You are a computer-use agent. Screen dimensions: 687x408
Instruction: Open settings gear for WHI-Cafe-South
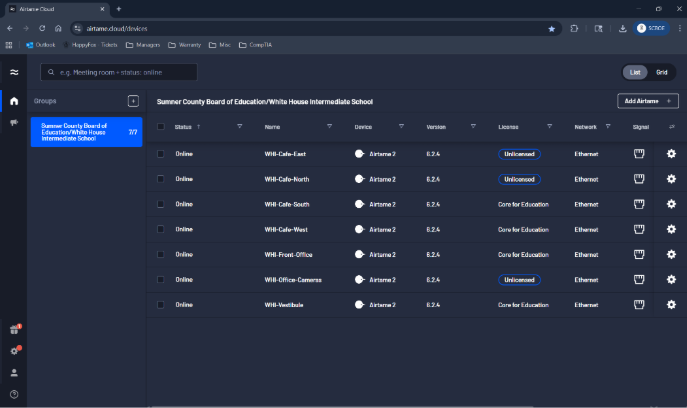click(671, 204)
